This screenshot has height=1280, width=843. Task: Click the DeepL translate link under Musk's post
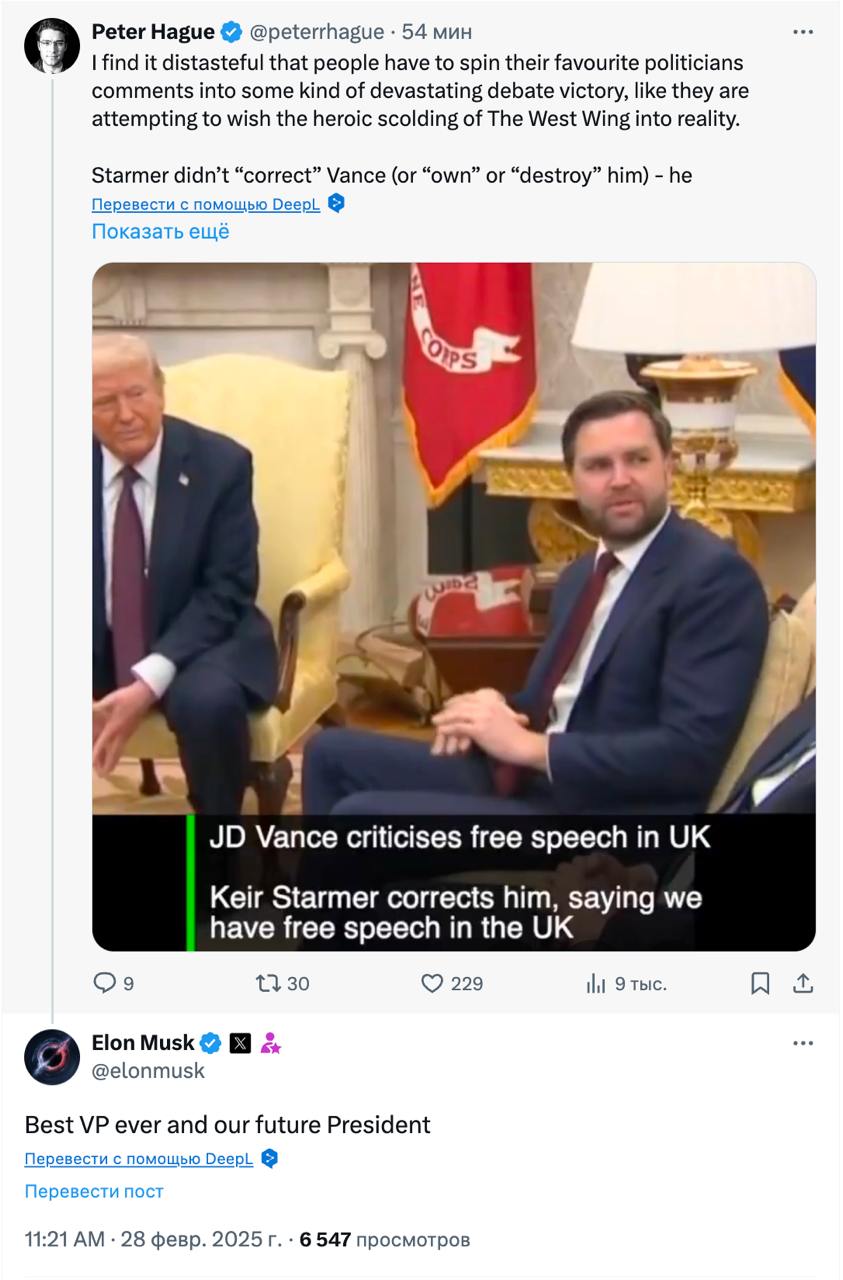coord(138,1159)
